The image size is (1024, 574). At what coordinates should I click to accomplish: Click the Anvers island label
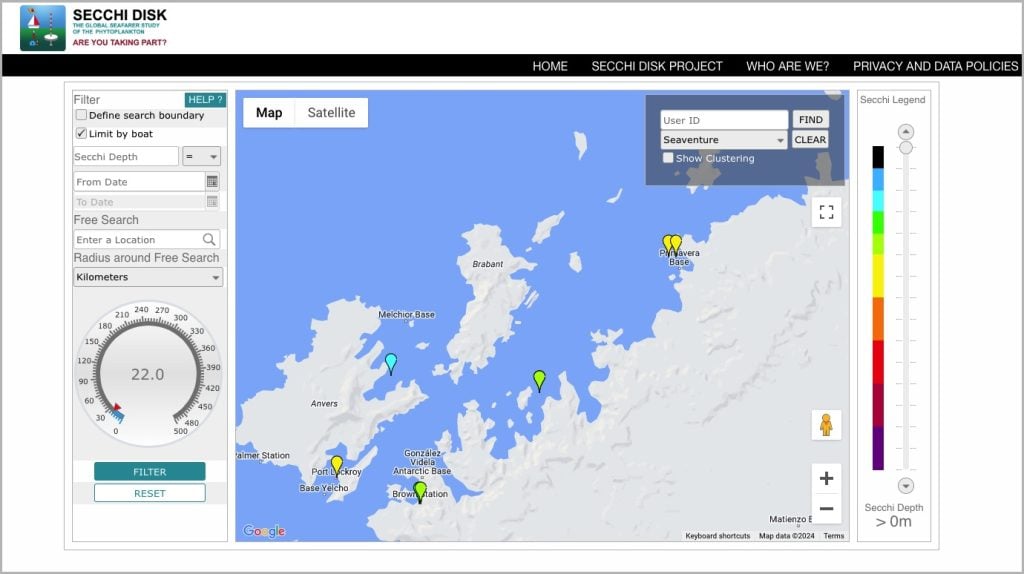324,404
